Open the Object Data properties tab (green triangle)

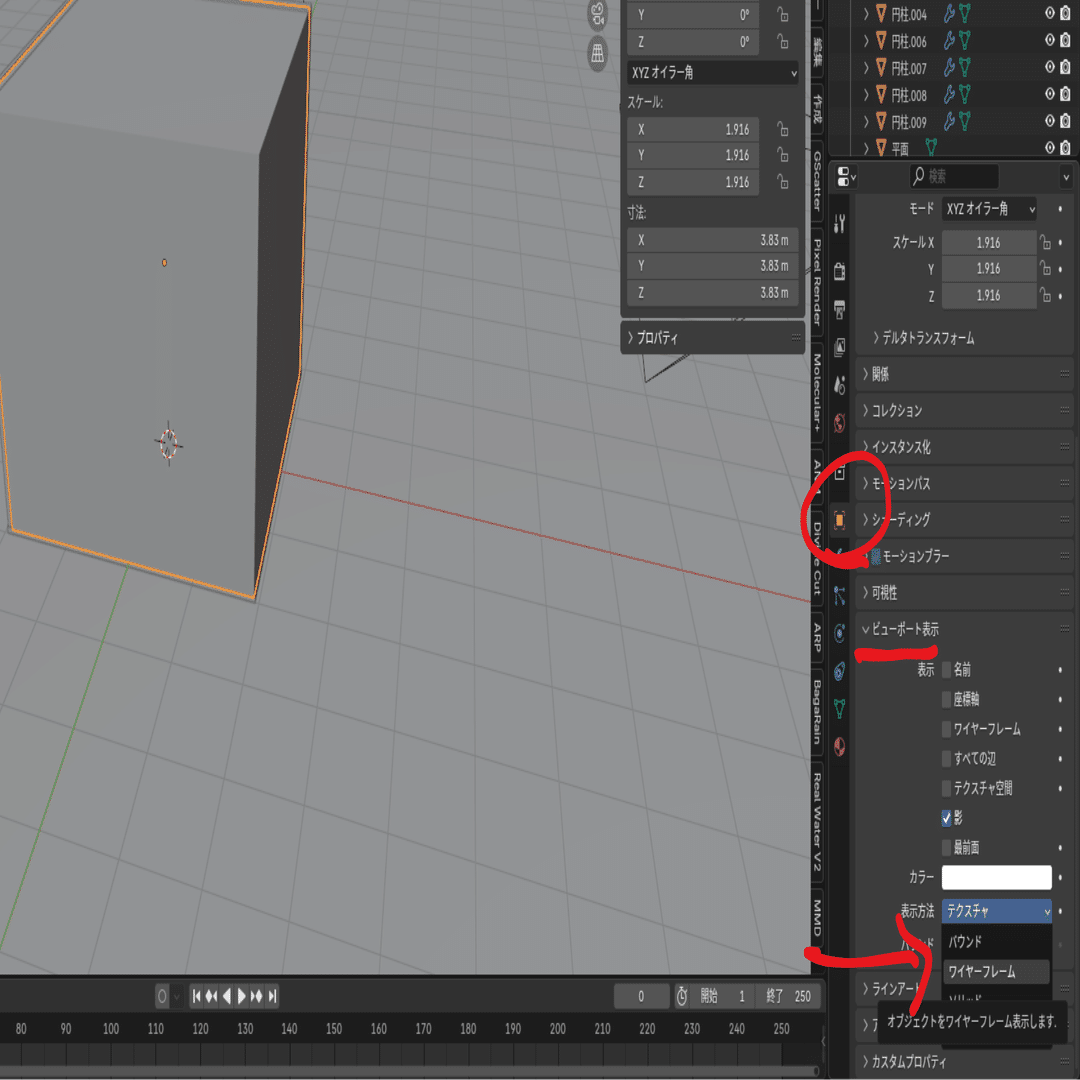(x=839, y=707)
